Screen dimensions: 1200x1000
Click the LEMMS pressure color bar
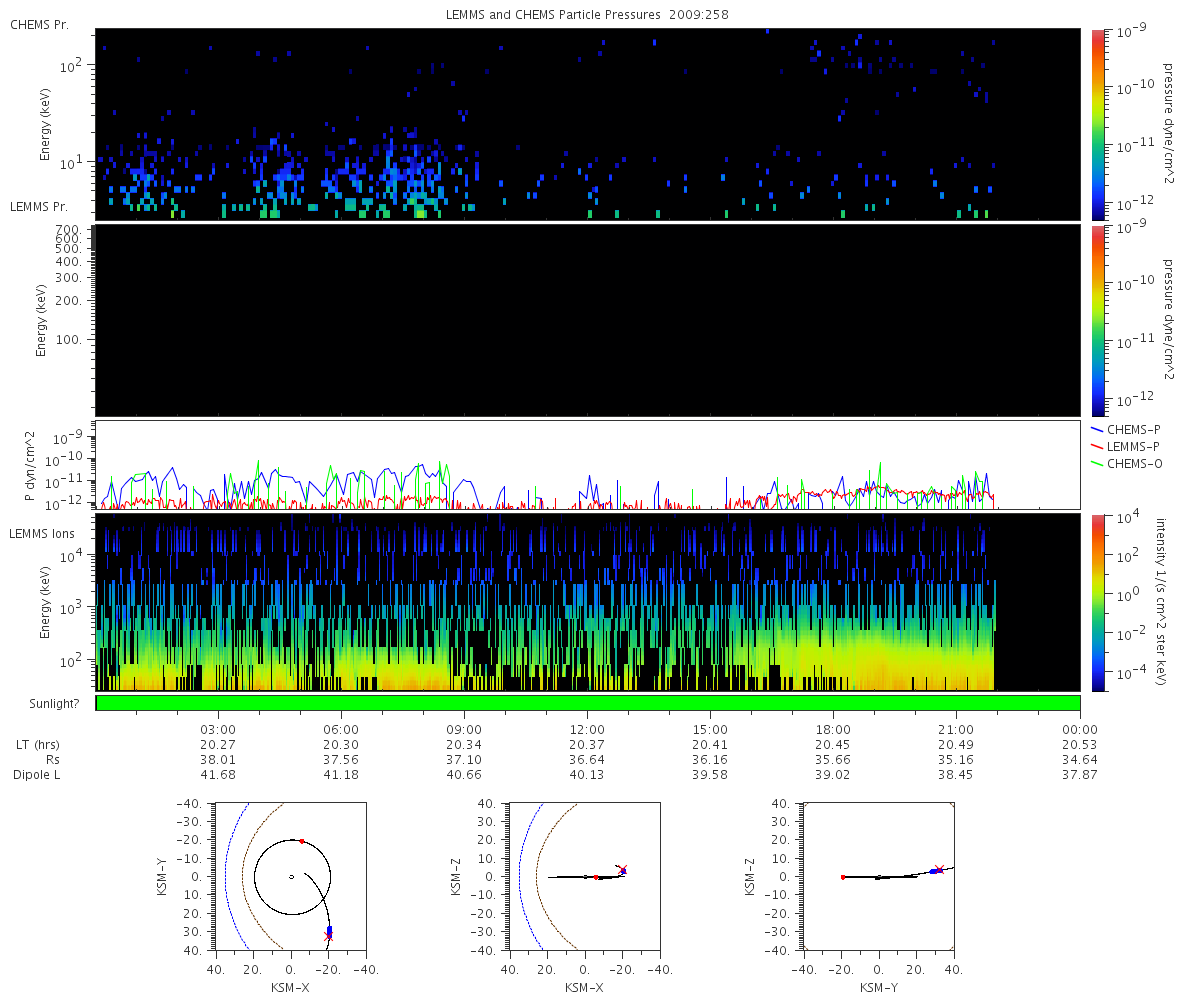(1098, 320)
